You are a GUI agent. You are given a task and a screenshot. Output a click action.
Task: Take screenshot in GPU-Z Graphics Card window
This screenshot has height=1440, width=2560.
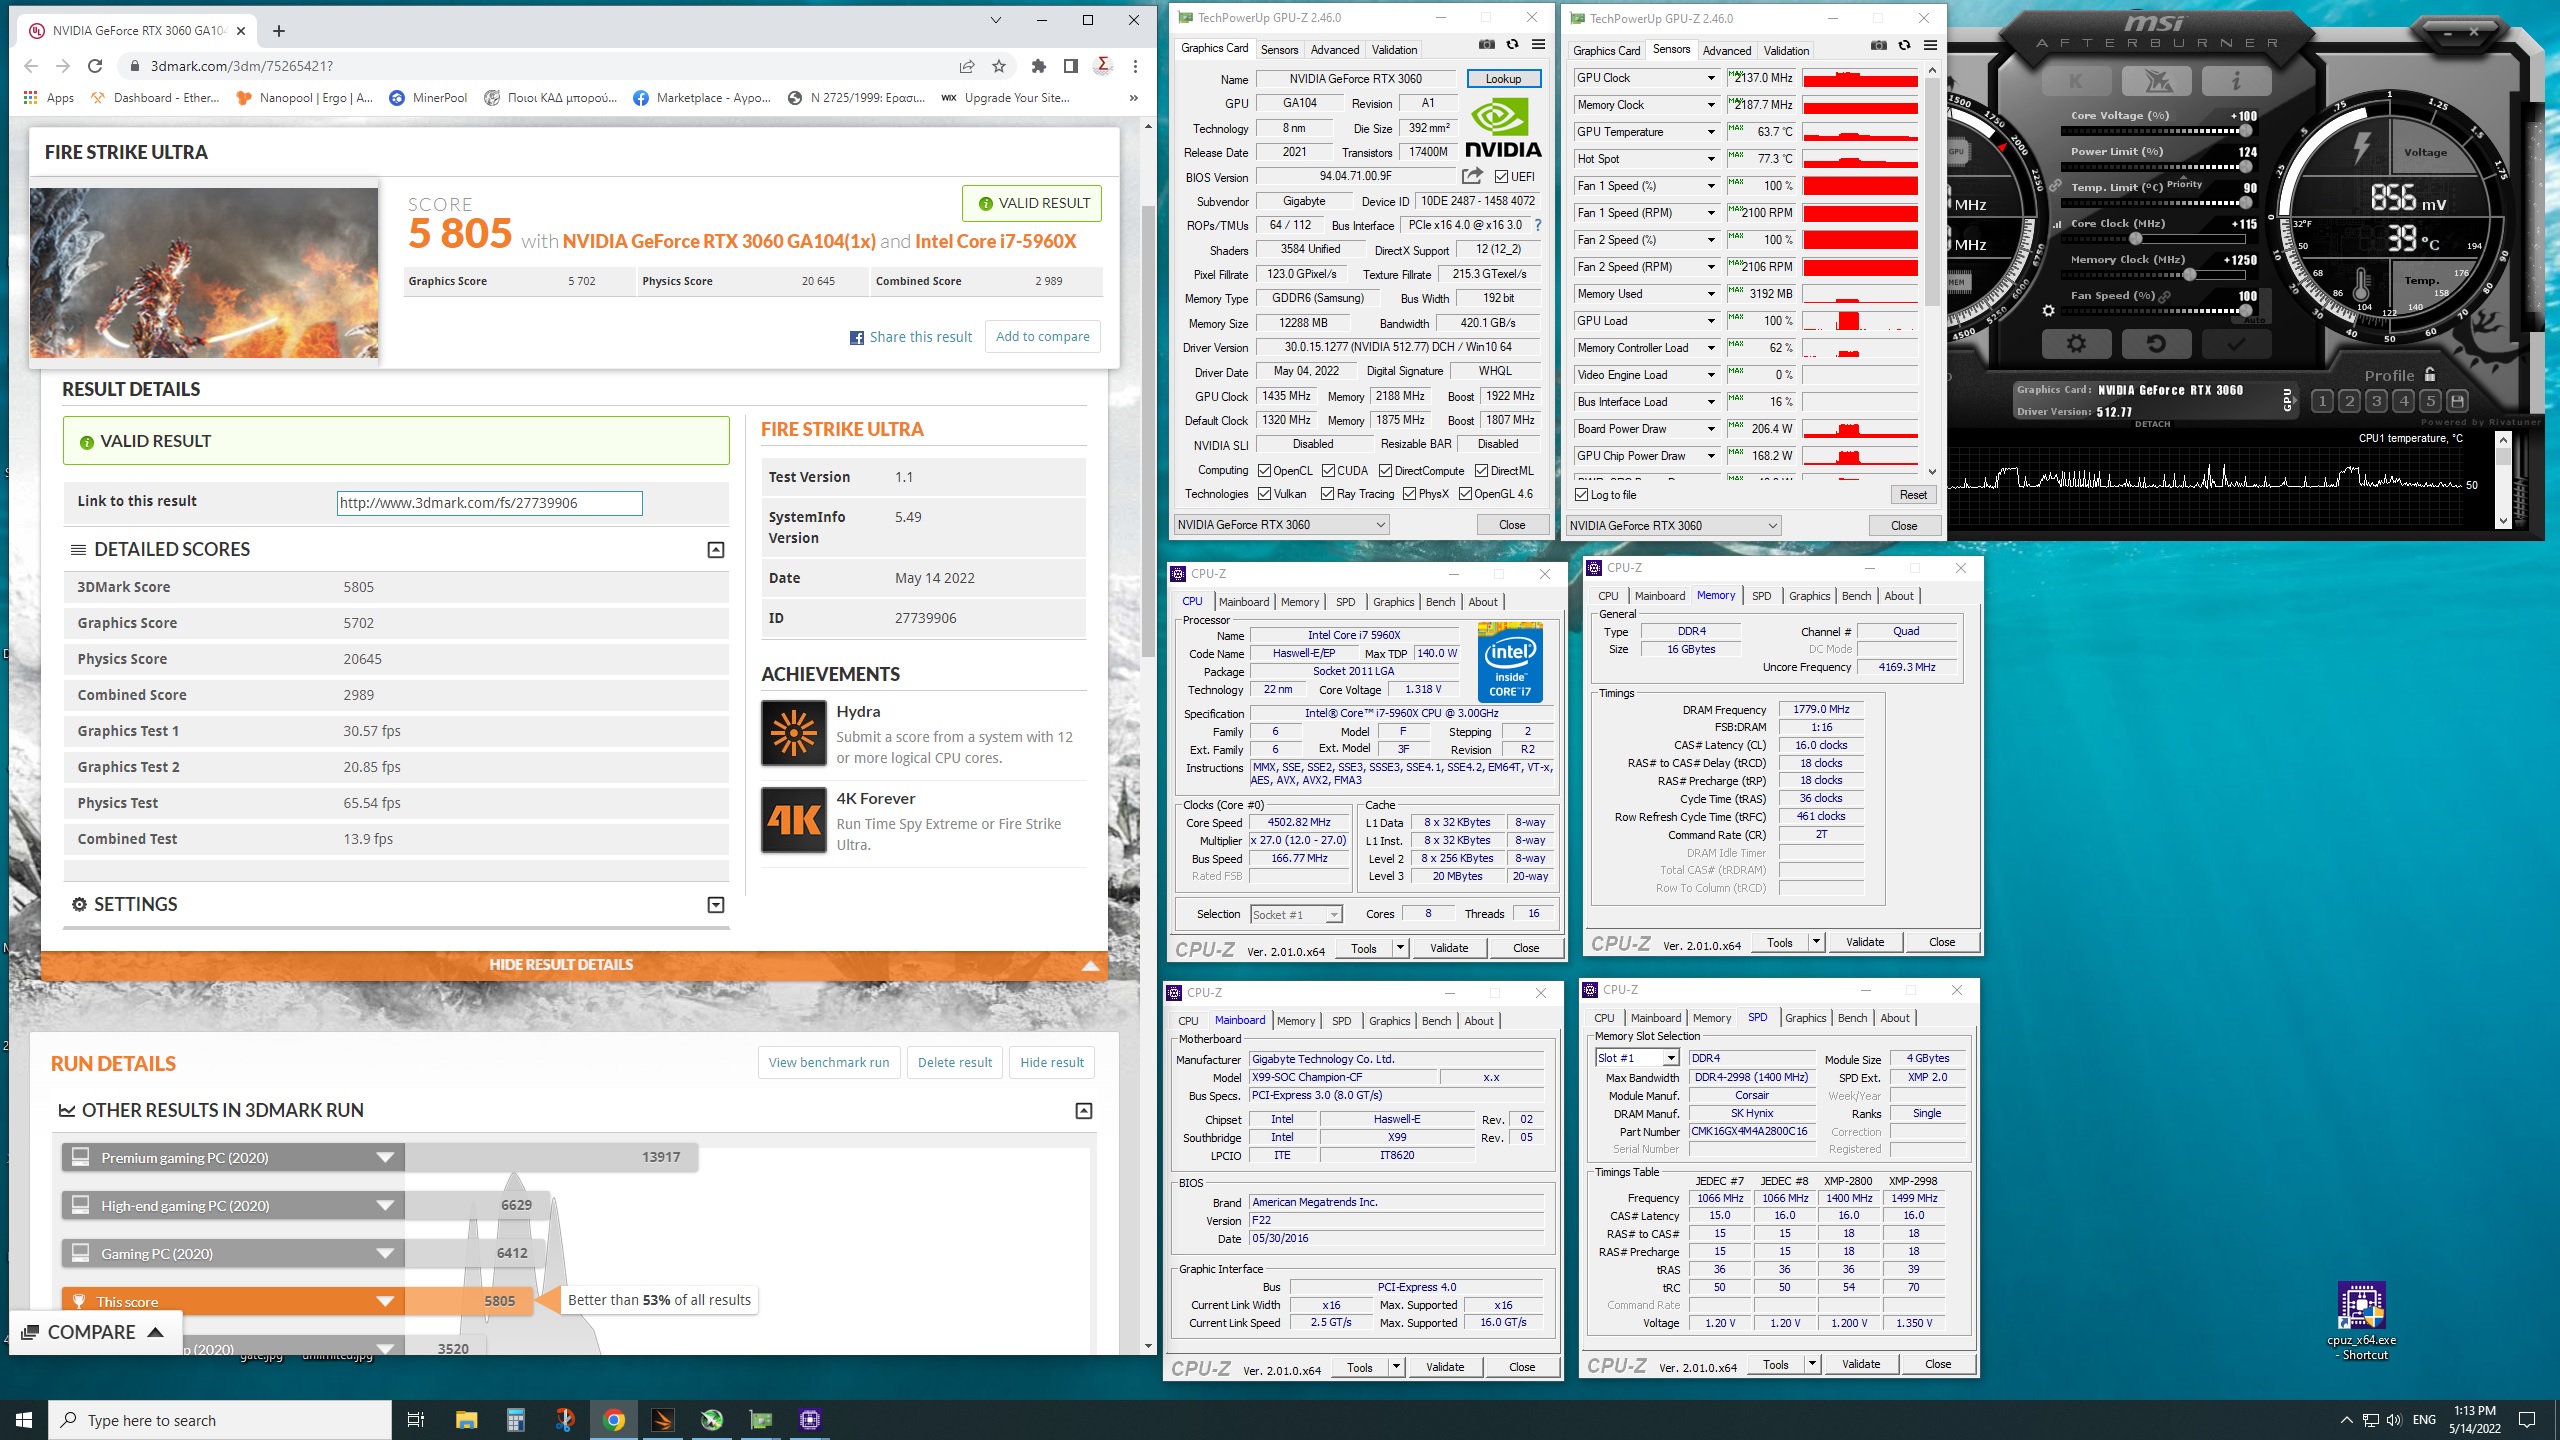point(1487,44)
